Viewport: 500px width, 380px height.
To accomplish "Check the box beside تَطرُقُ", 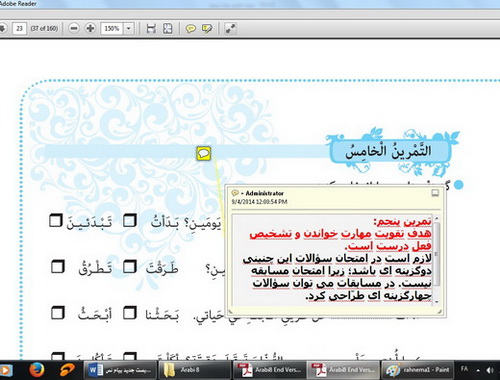I will [58, 267].
